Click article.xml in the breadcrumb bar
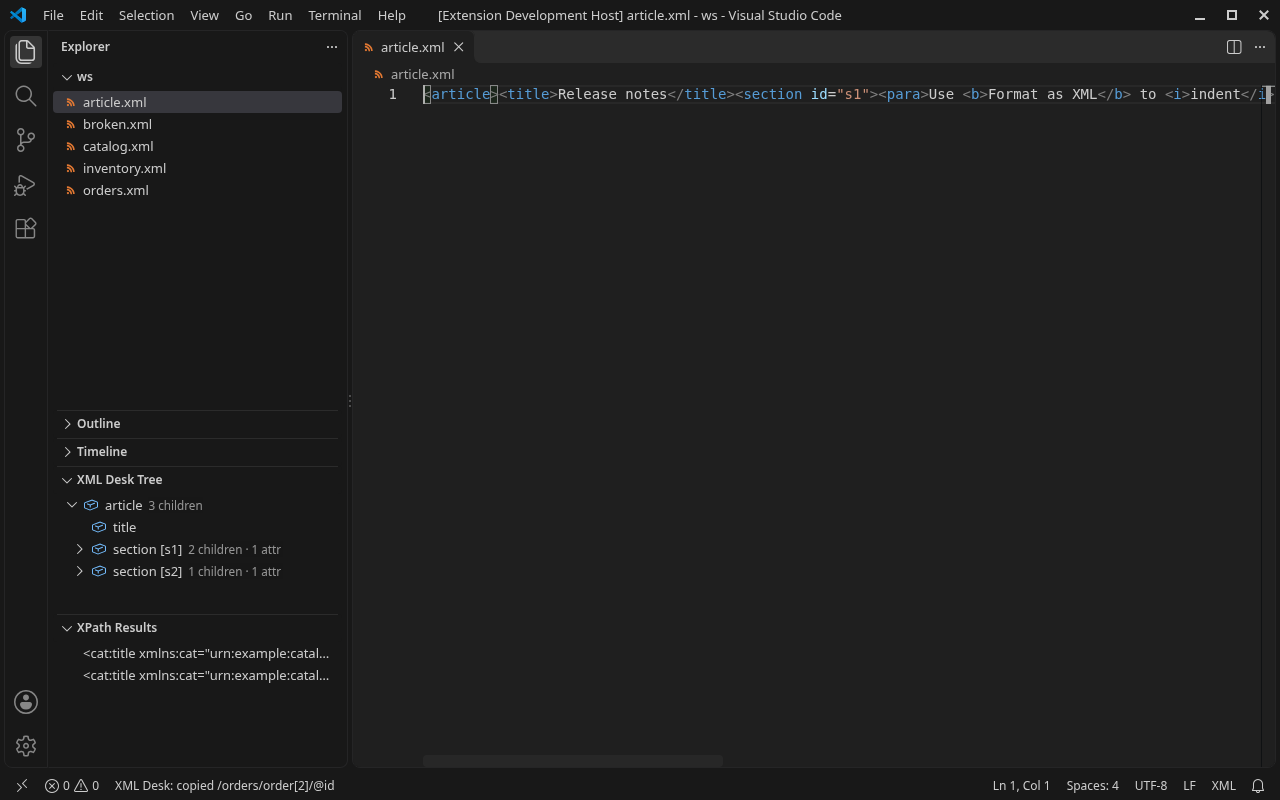The width and height of the screenshot is (1280, 800). pyautogui.click(x=422, y=74)
